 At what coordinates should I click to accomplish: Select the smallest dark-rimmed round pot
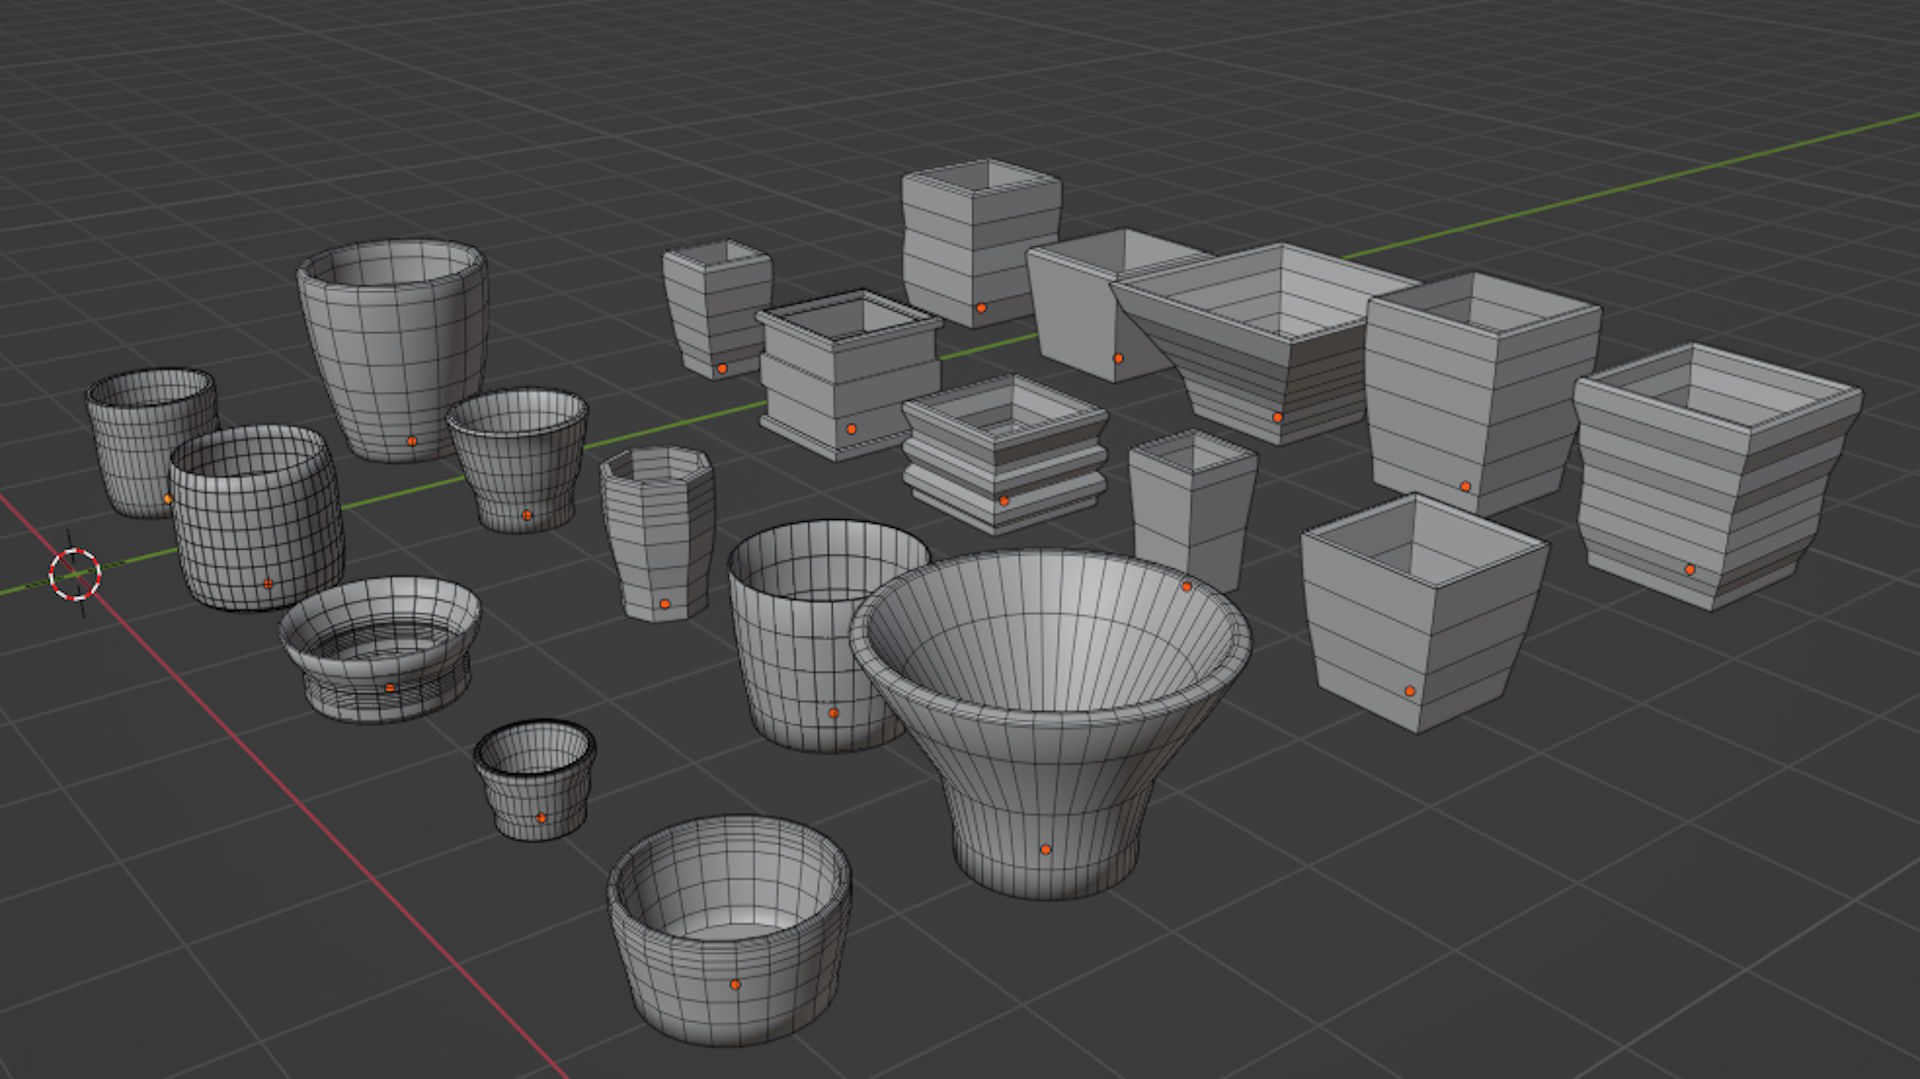[535, 780]
